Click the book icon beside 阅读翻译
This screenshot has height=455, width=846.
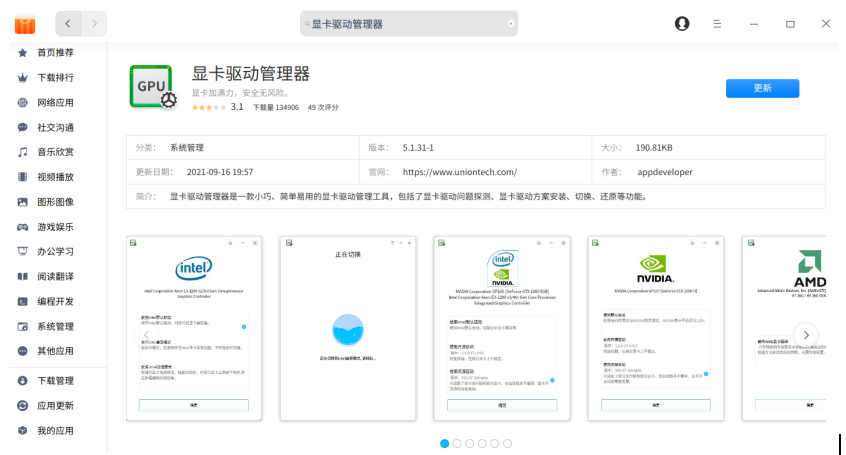[x=23, y=276]
